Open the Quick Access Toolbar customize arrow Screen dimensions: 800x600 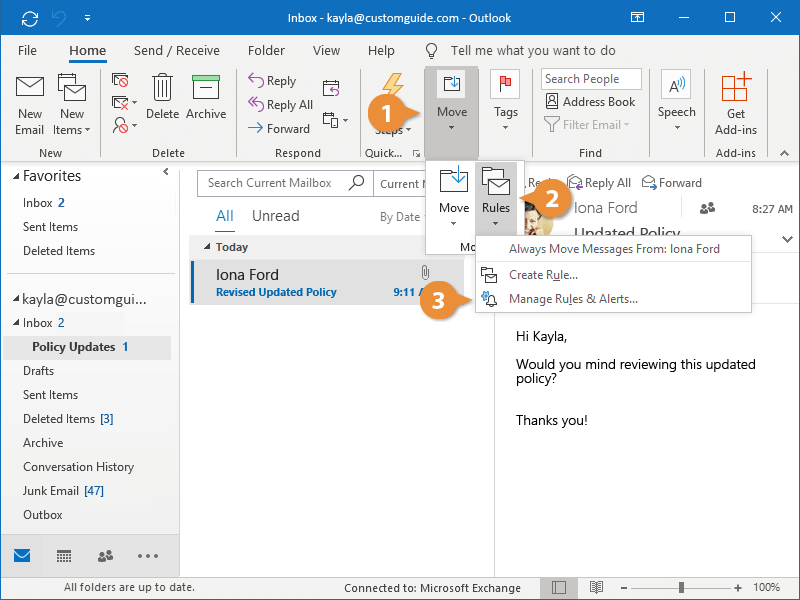(87, 18)
